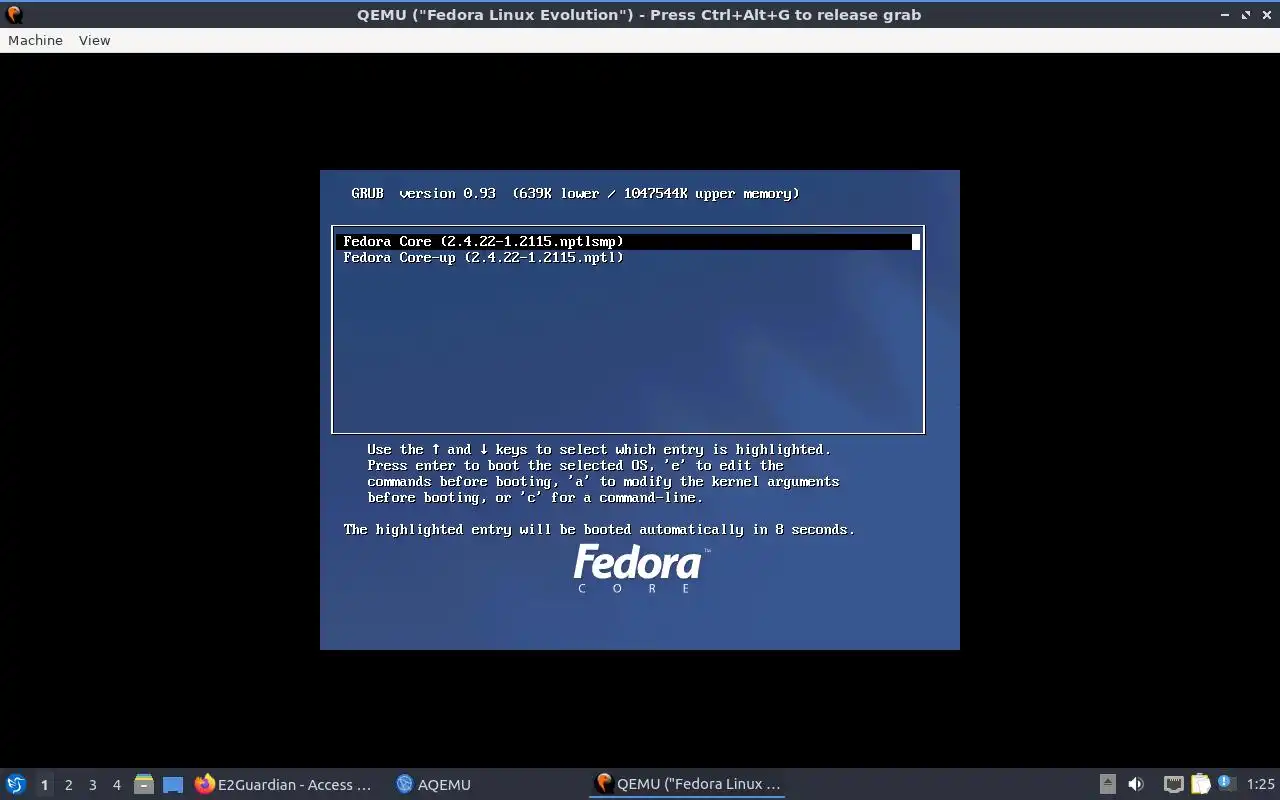
Task: Switch to workspace 4
Action: [x=116, y=785]
